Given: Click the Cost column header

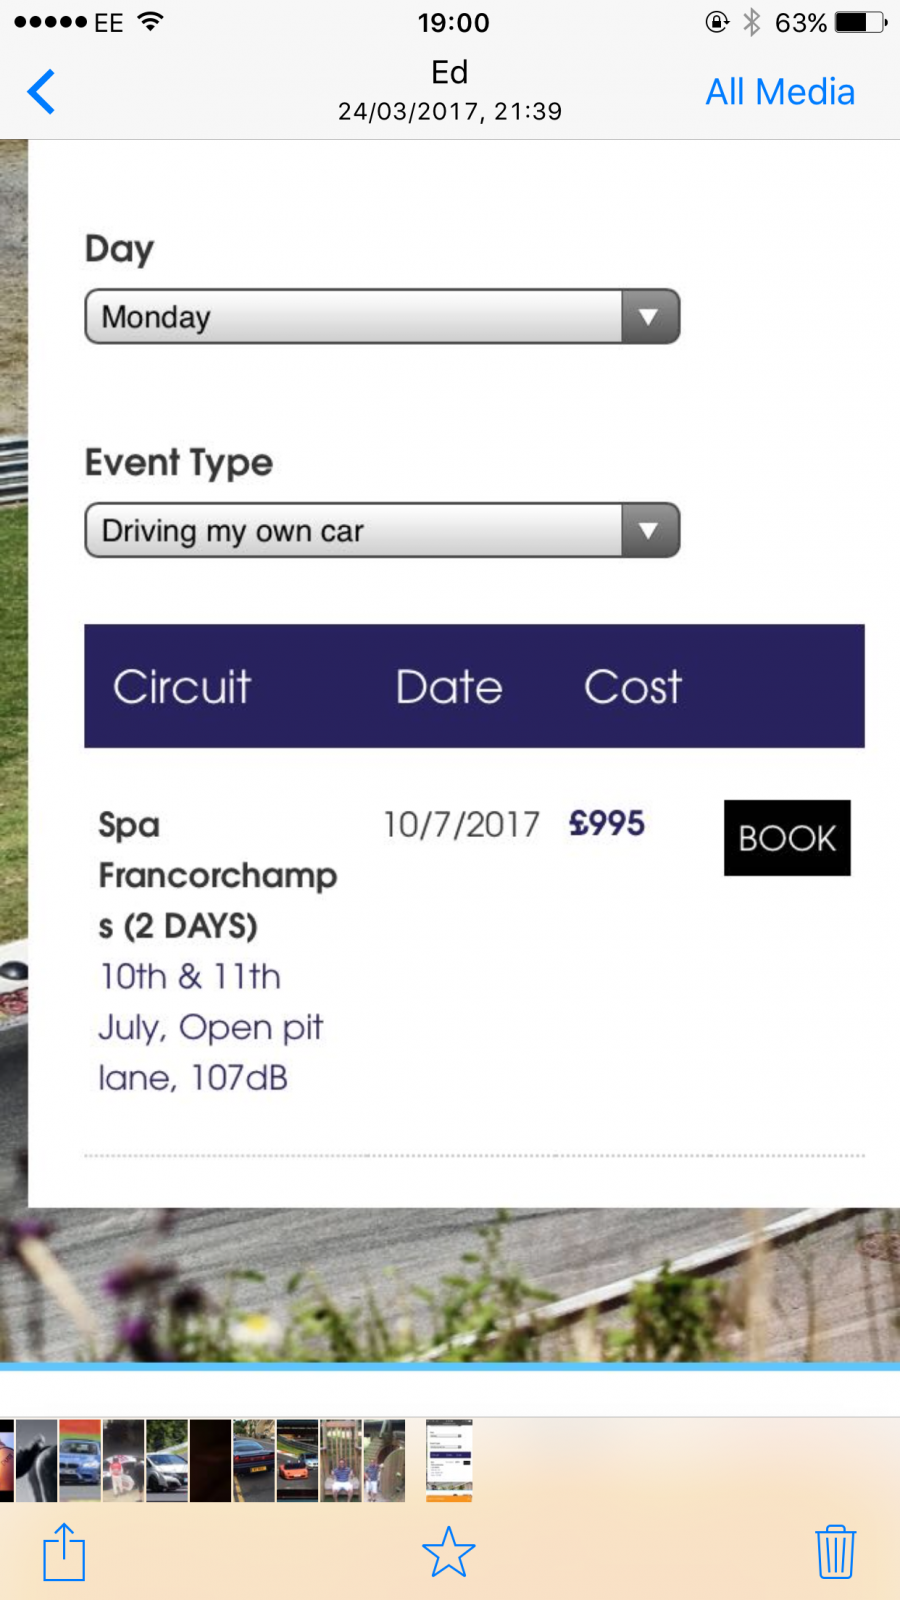Looking at the screenshot, I should pos(633,687).
